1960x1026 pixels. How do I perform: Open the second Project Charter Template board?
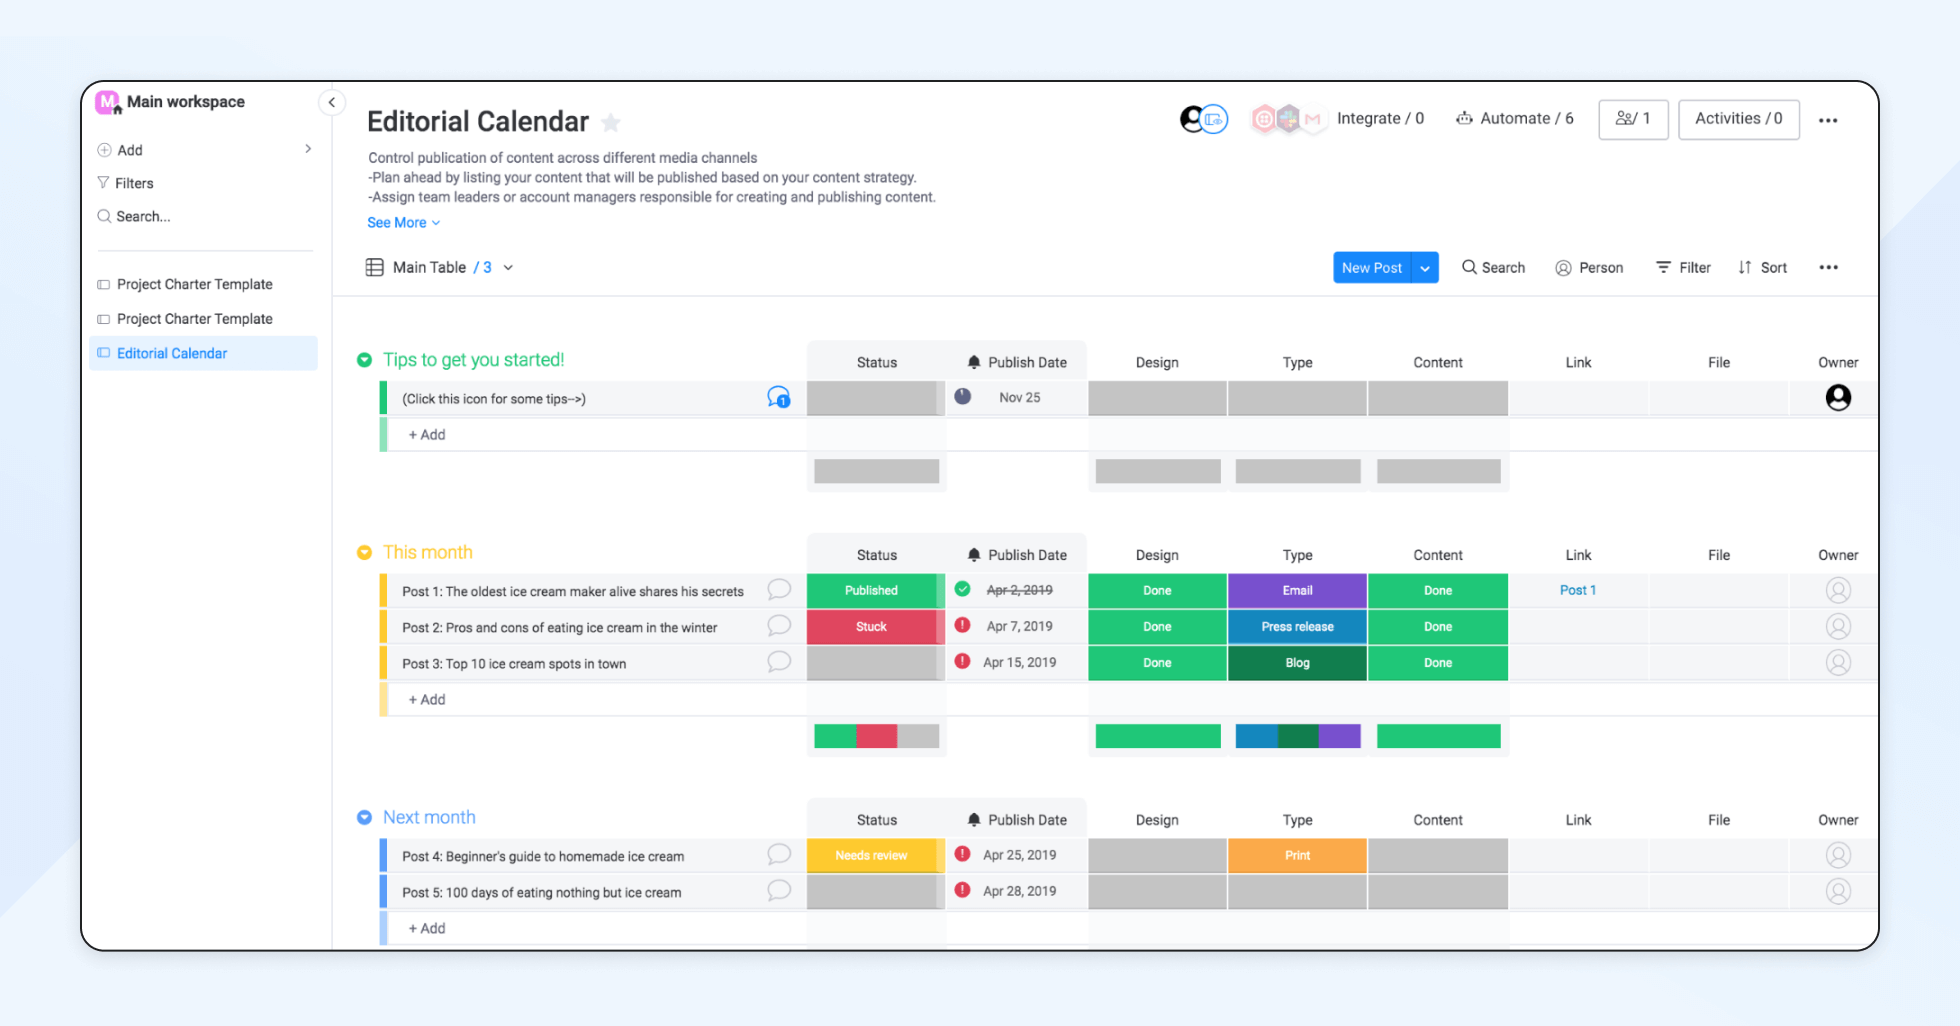(194, 319)
